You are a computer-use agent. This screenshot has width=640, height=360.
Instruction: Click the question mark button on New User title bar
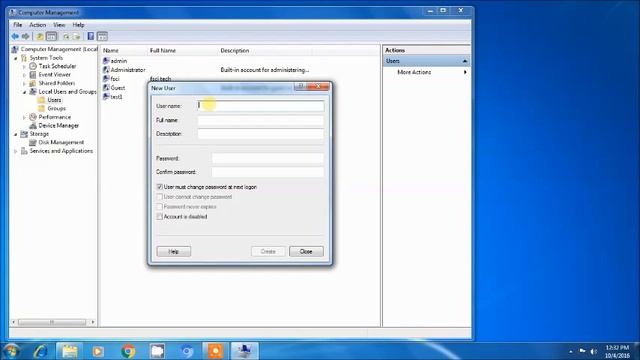(300, 87)
